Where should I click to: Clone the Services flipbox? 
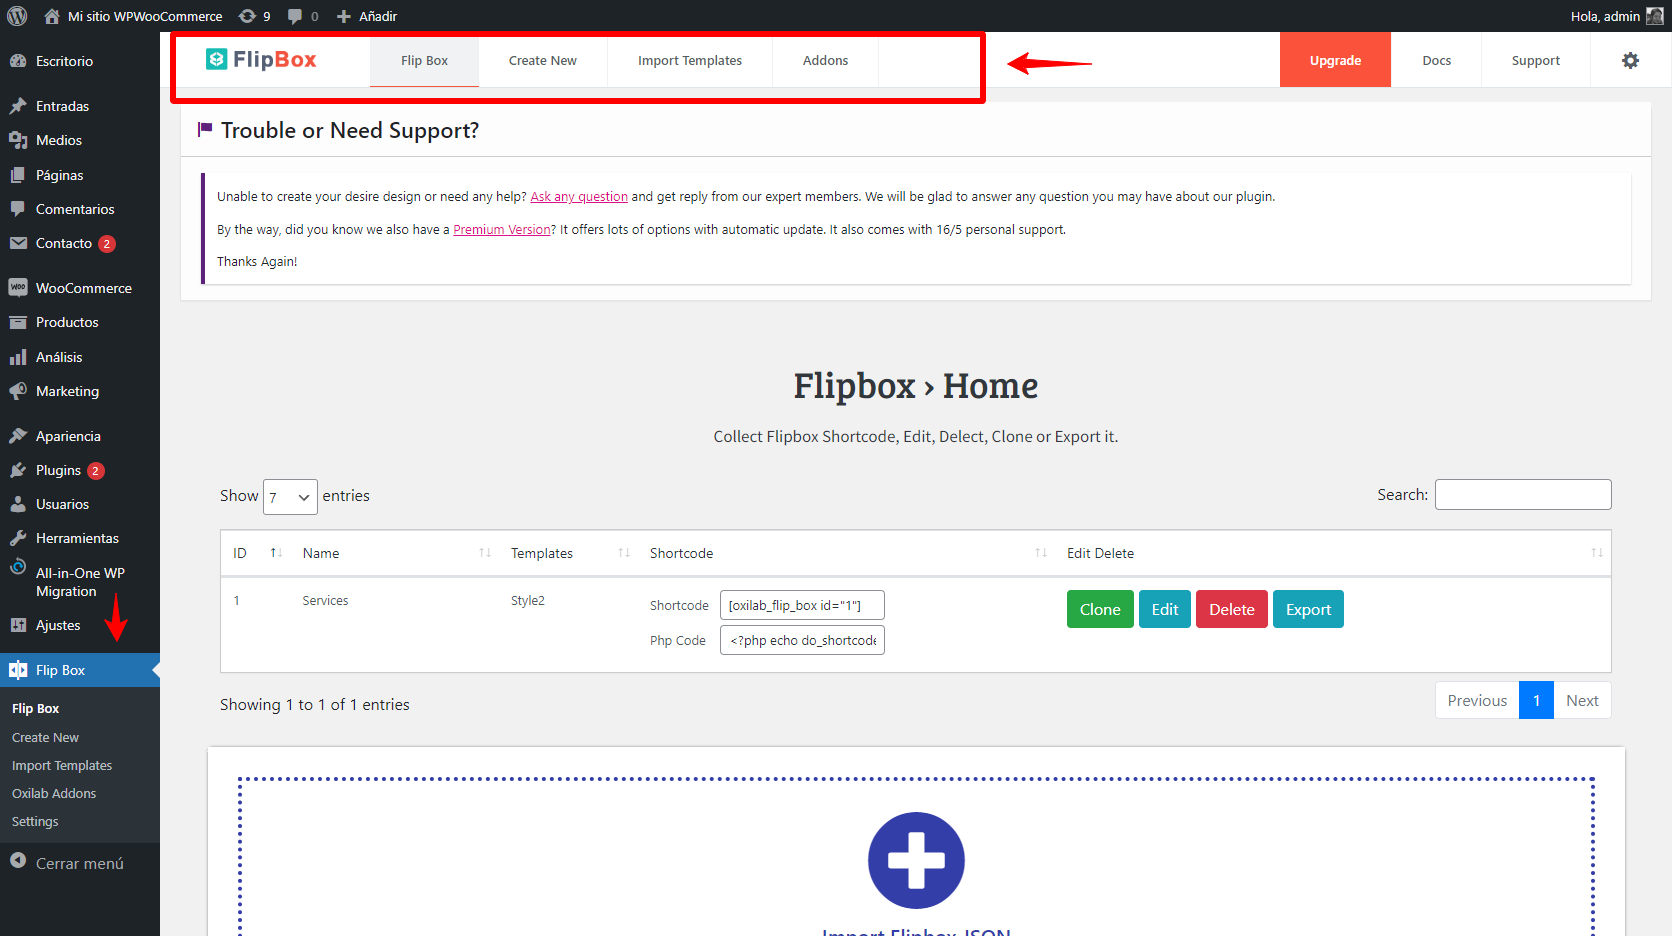click(1099, 608)
